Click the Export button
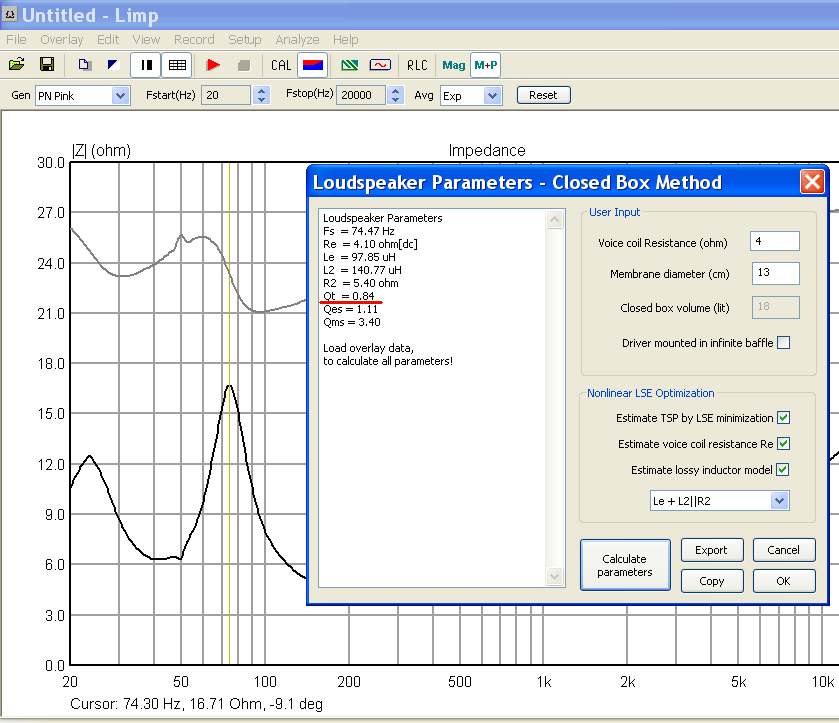 (x=711, y=550)
